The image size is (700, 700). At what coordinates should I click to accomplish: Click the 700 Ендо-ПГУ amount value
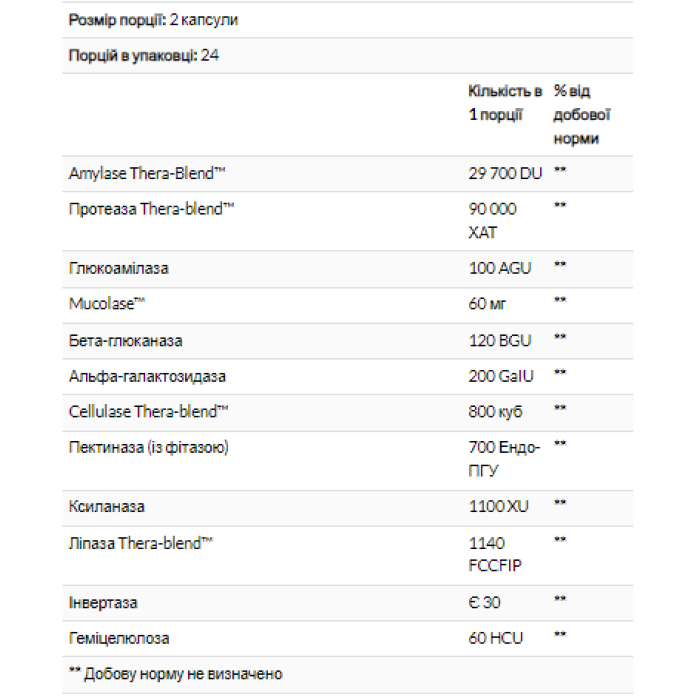504,459
